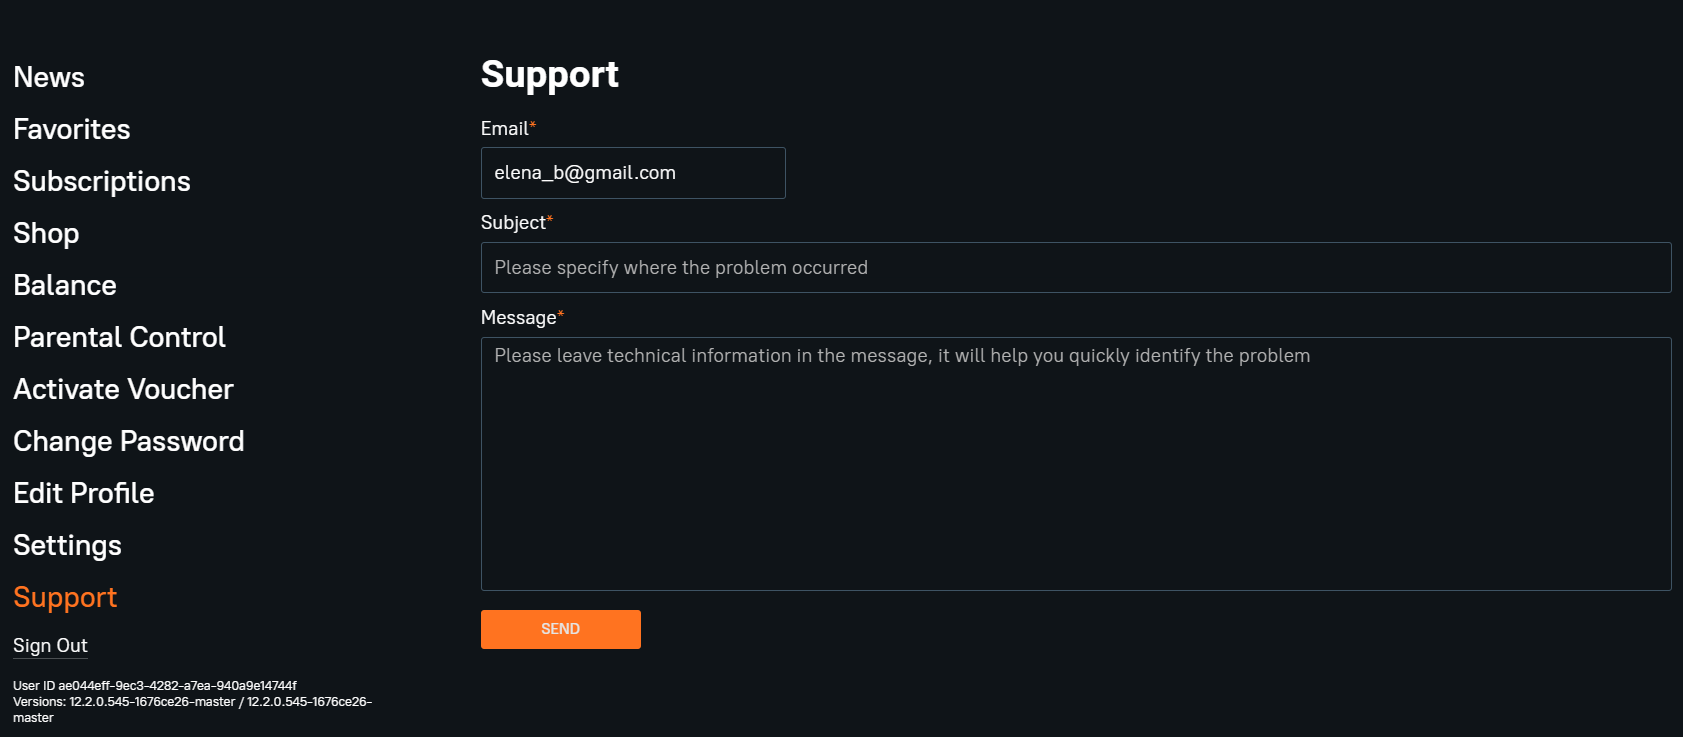1683x737 pixels.
Task: Click the Support page heading
Action: pyautogui.click(x=550, y=75)
